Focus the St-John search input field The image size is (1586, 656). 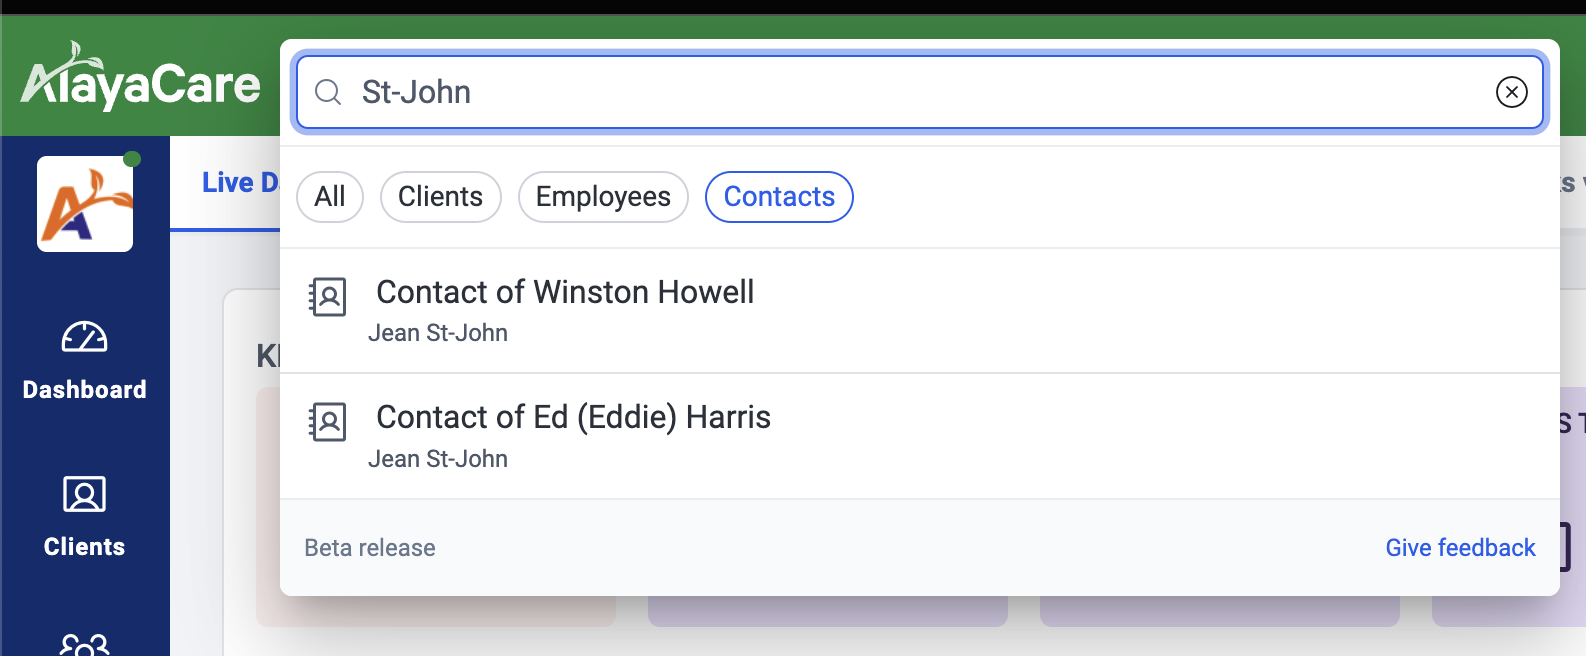coord(900,93)
